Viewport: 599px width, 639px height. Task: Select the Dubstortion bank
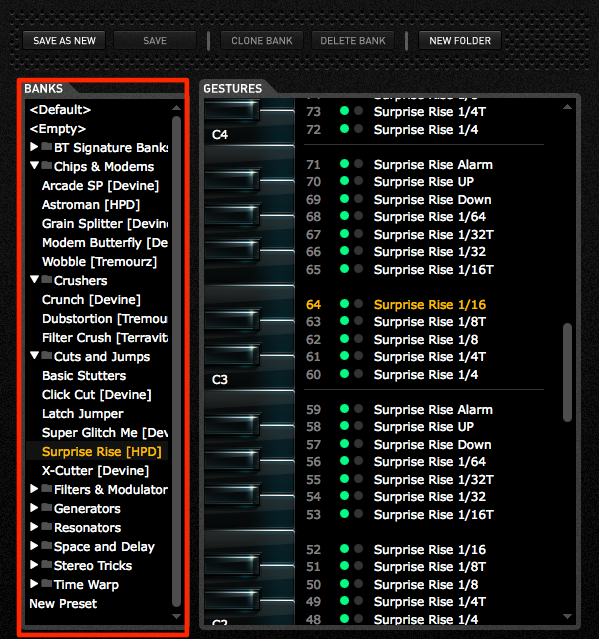(105, 319)
